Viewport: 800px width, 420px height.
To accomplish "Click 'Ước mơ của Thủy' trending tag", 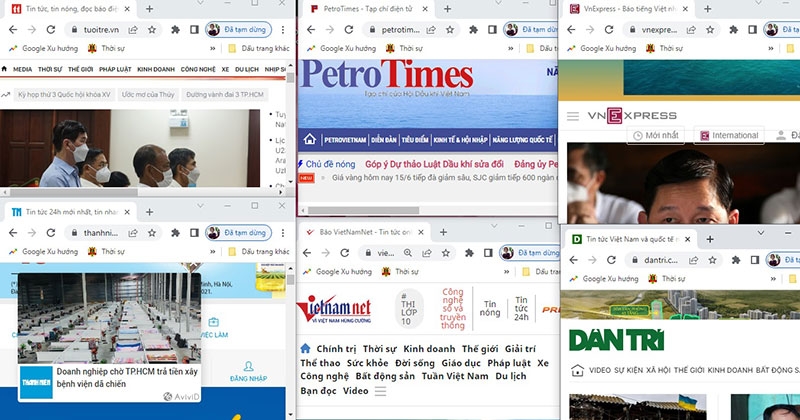I will click(148, 94).
